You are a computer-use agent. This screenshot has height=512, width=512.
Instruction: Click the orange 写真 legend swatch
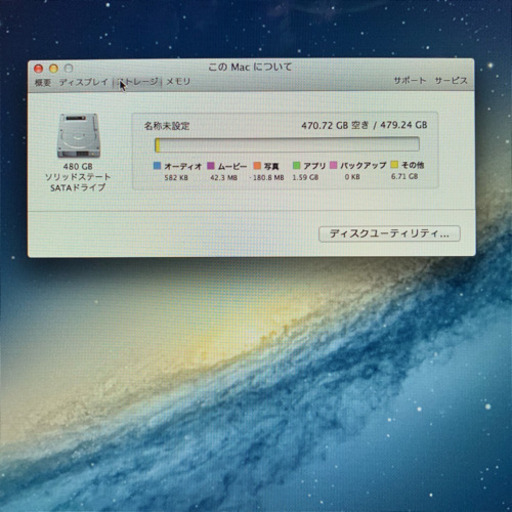tap(257, 166)
